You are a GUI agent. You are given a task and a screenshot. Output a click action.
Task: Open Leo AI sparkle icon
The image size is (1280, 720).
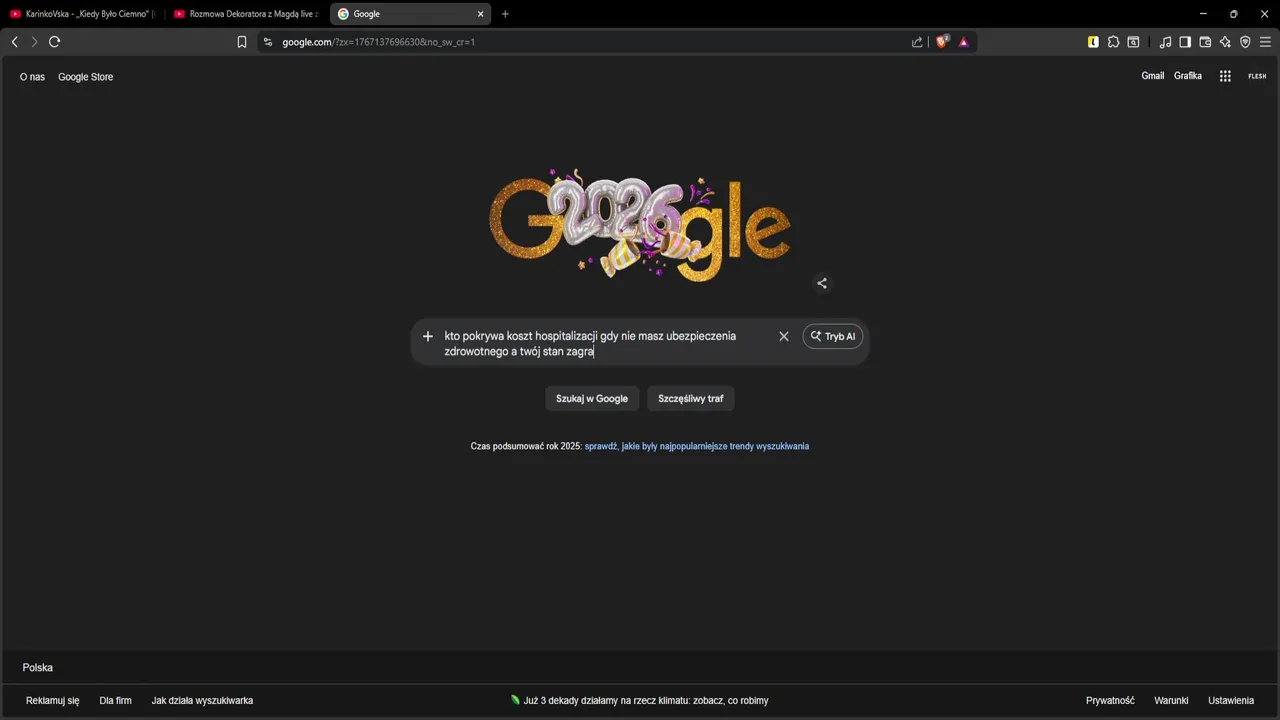coord(1225,42)
